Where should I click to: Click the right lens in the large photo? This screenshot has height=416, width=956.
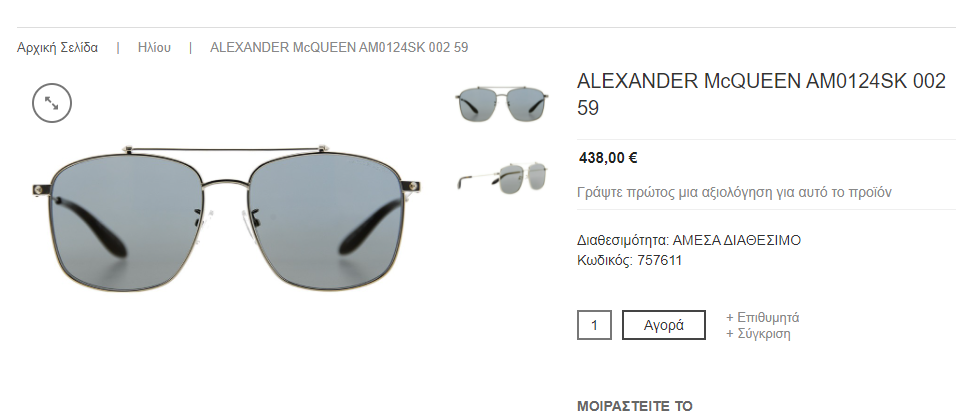326,223
